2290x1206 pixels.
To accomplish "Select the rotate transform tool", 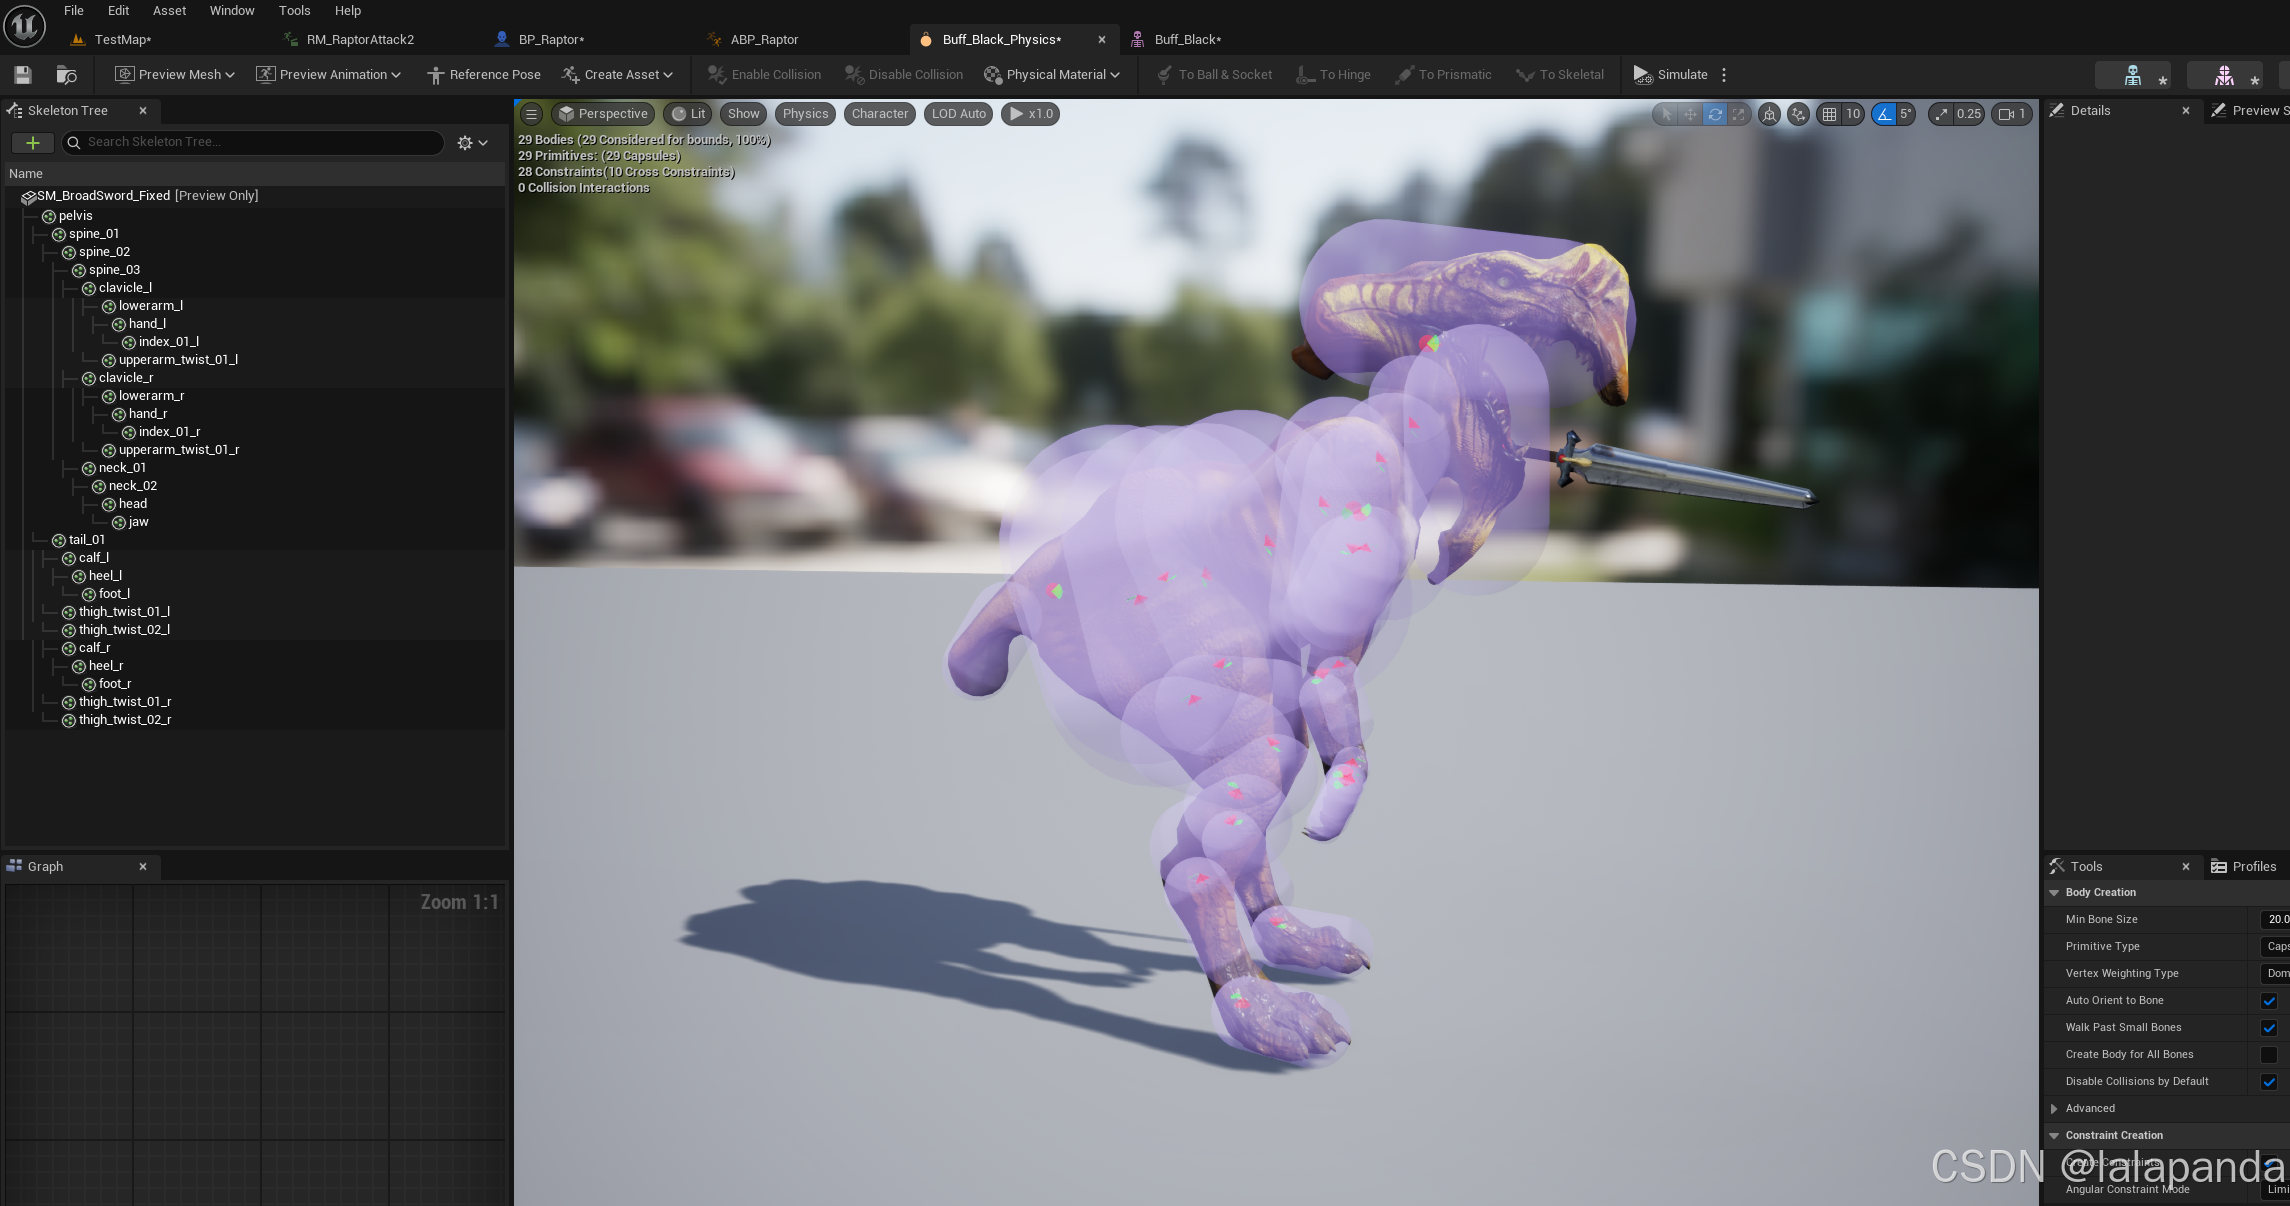I will [1714, 114].
